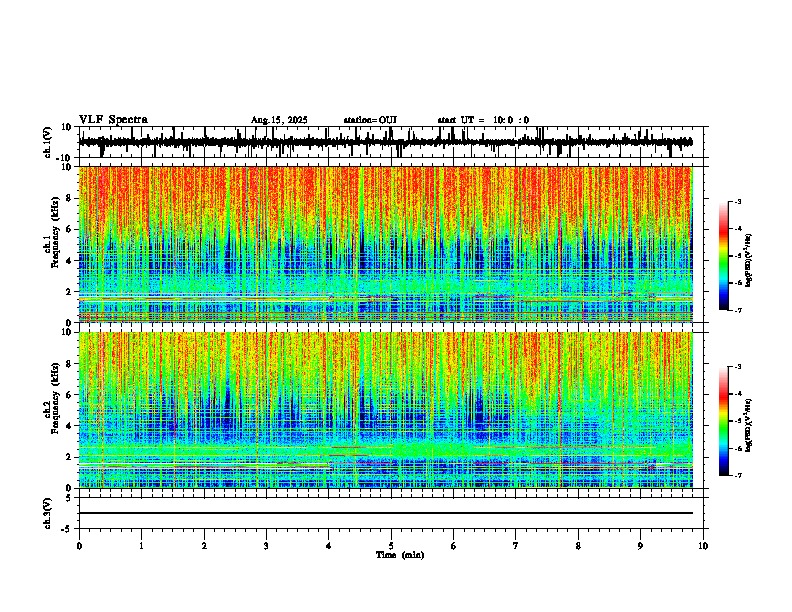Click the ch.2 "Frequency (kHz)" axis label
792x612 pixels.
[55, 398]
